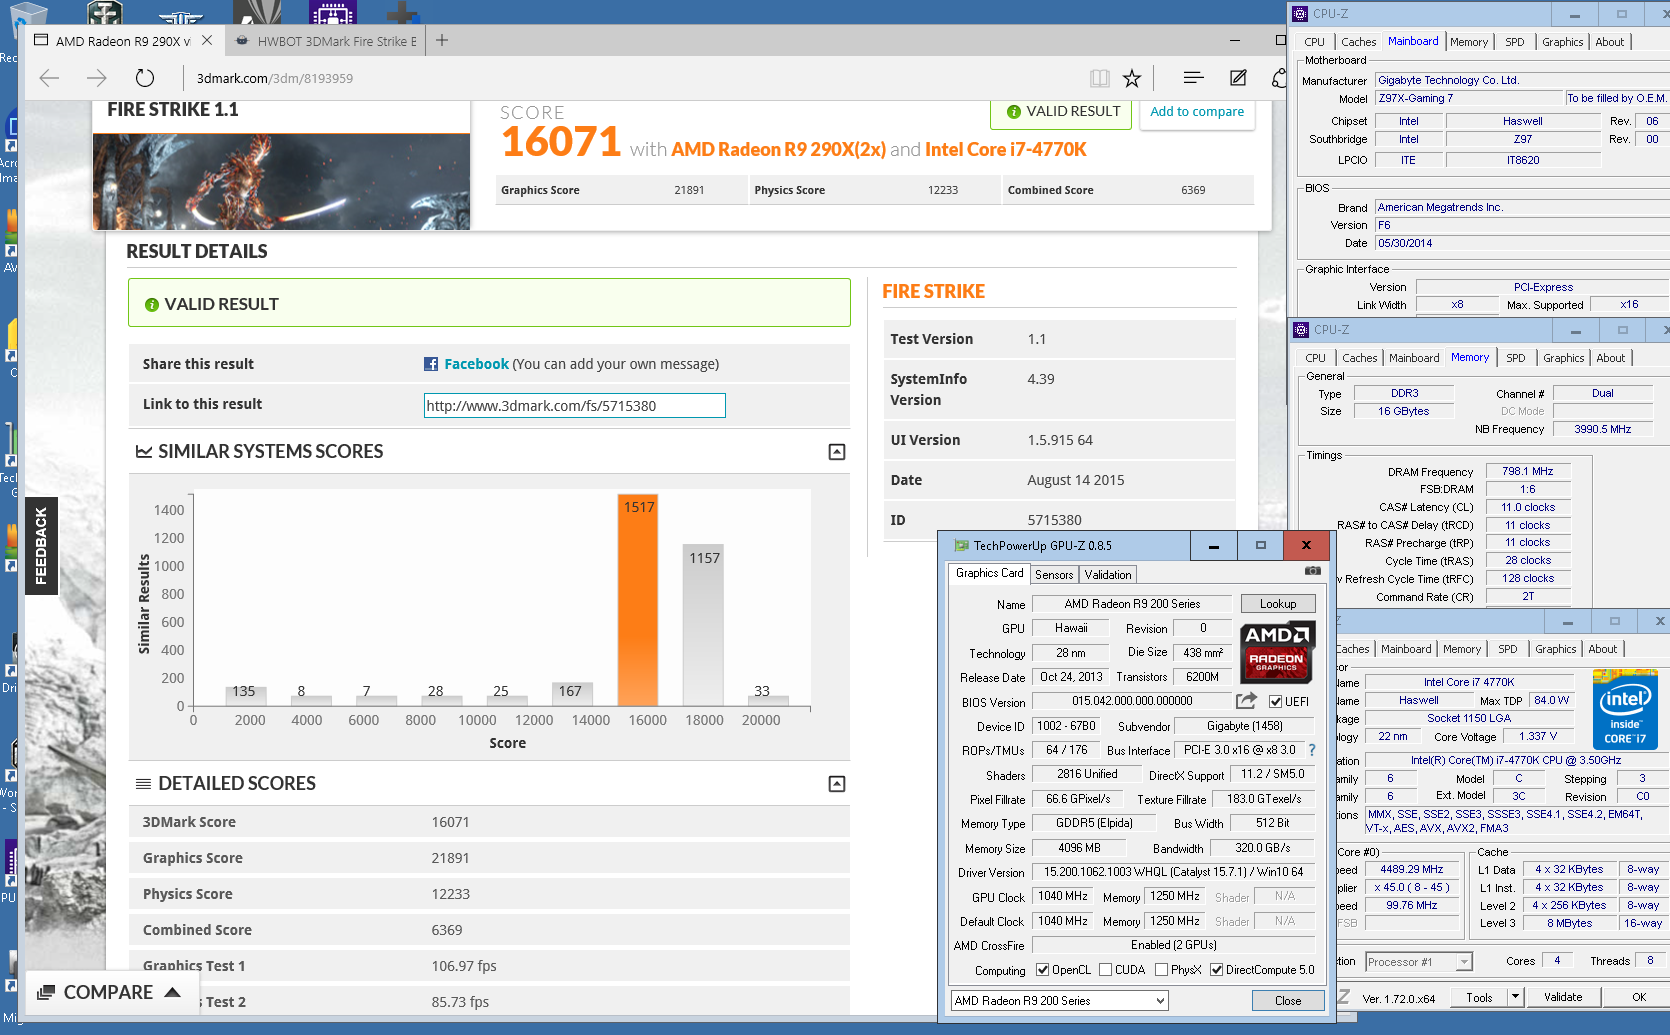
Task: Open Processor #1 selection dropdown in CPU-Z
Action: [x=1419, y=962]
